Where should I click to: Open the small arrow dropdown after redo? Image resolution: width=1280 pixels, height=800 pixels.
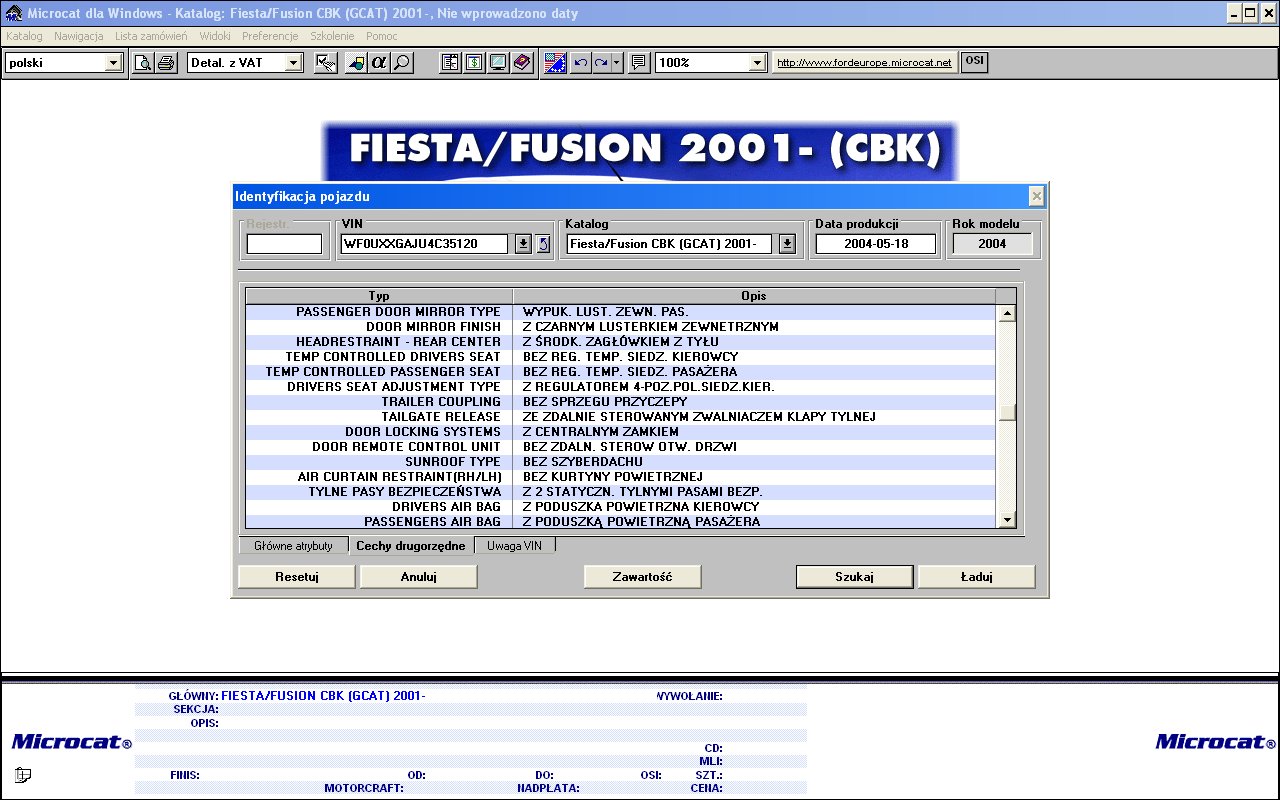click(617, 62)
